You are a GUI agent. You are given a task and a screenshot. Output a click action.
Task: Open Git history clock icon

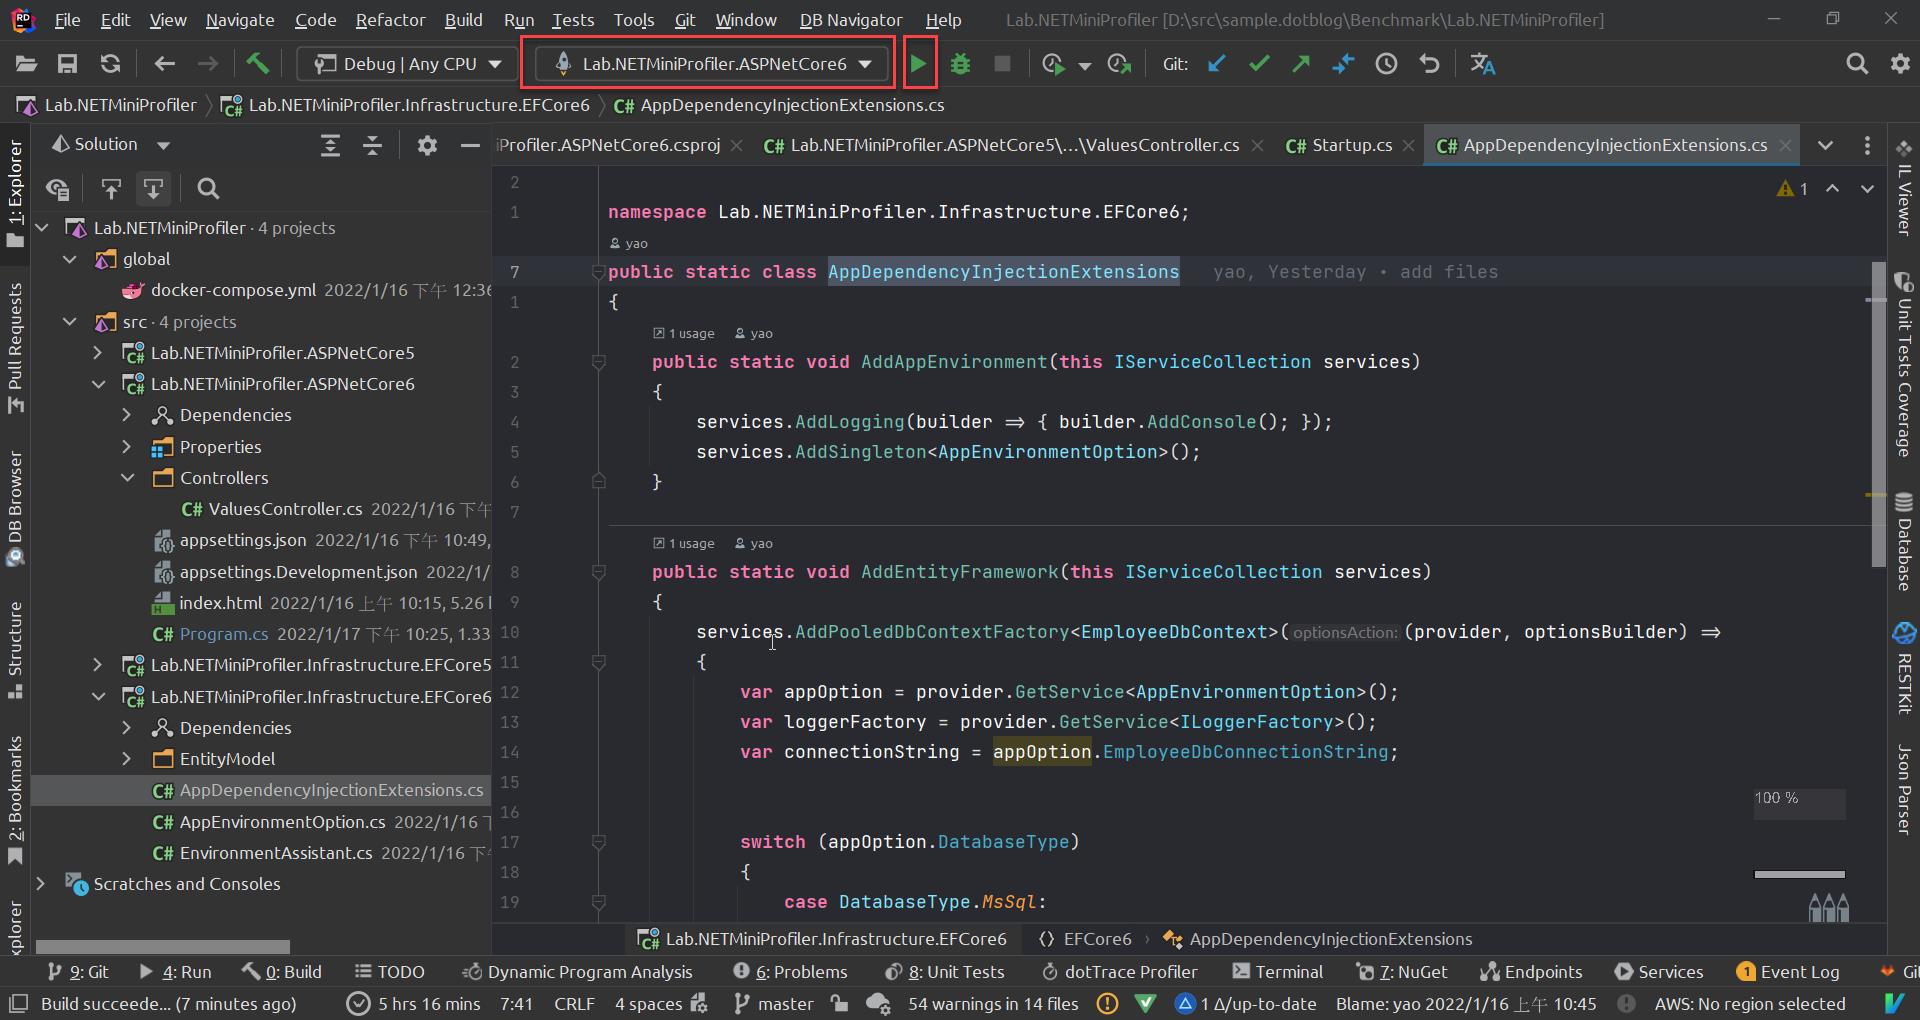[1386, 64]
